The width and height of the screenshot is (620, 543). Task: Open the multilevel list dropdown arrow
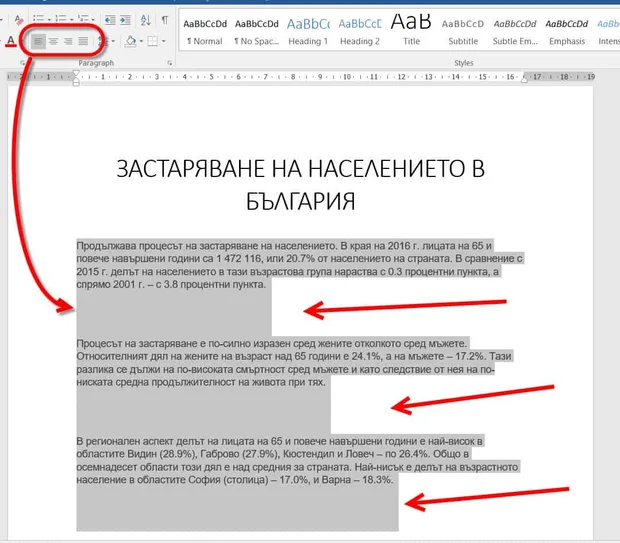pos(93,19)
